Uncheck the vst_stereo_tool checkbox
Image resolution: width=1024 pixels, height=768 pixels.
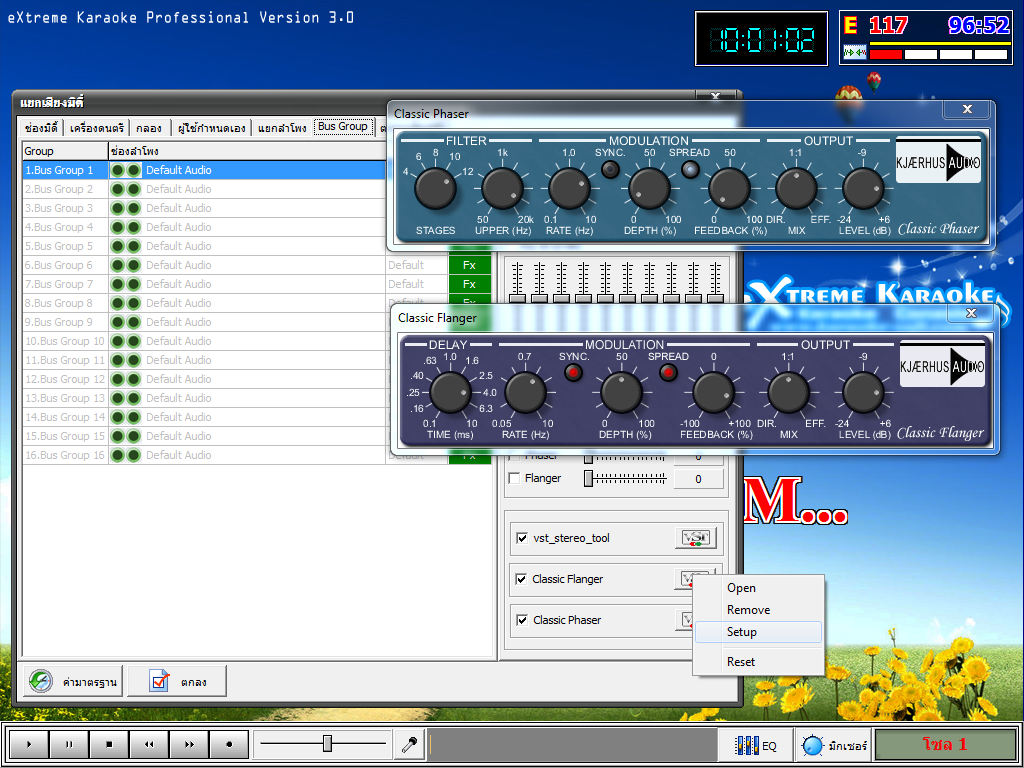[x=522, y=538]
